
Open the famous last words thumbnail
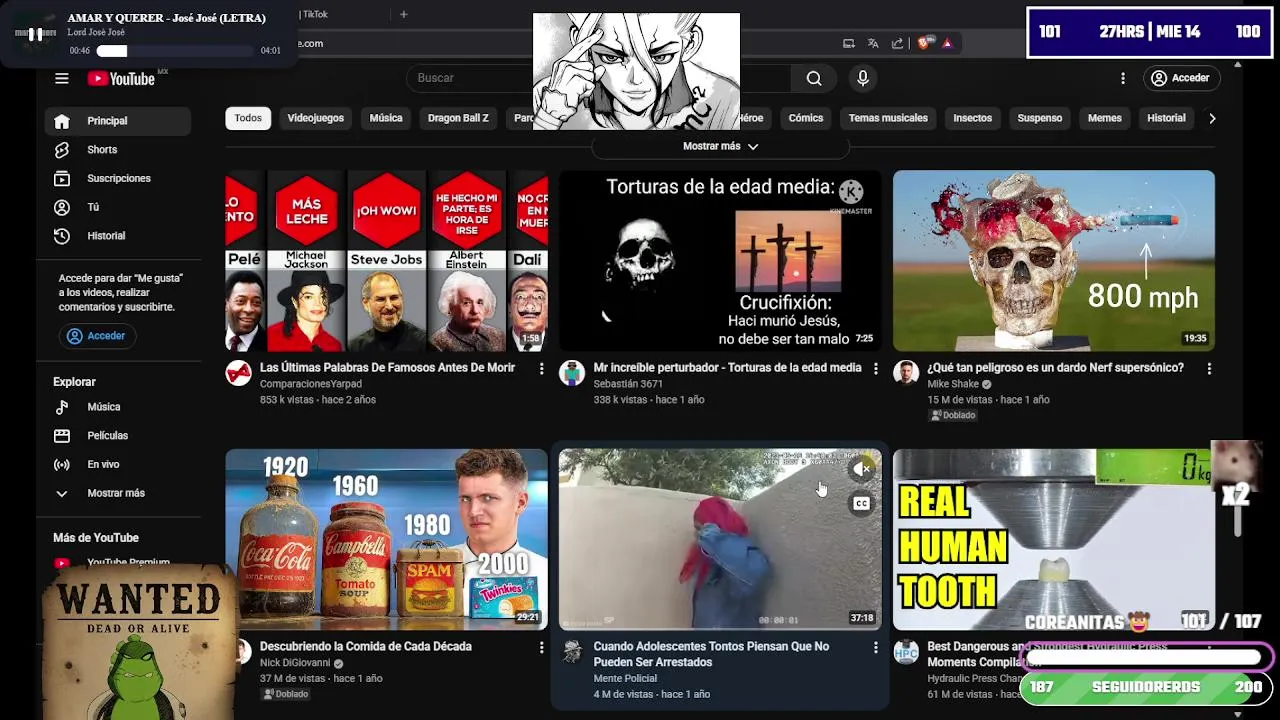click(387, 260)
